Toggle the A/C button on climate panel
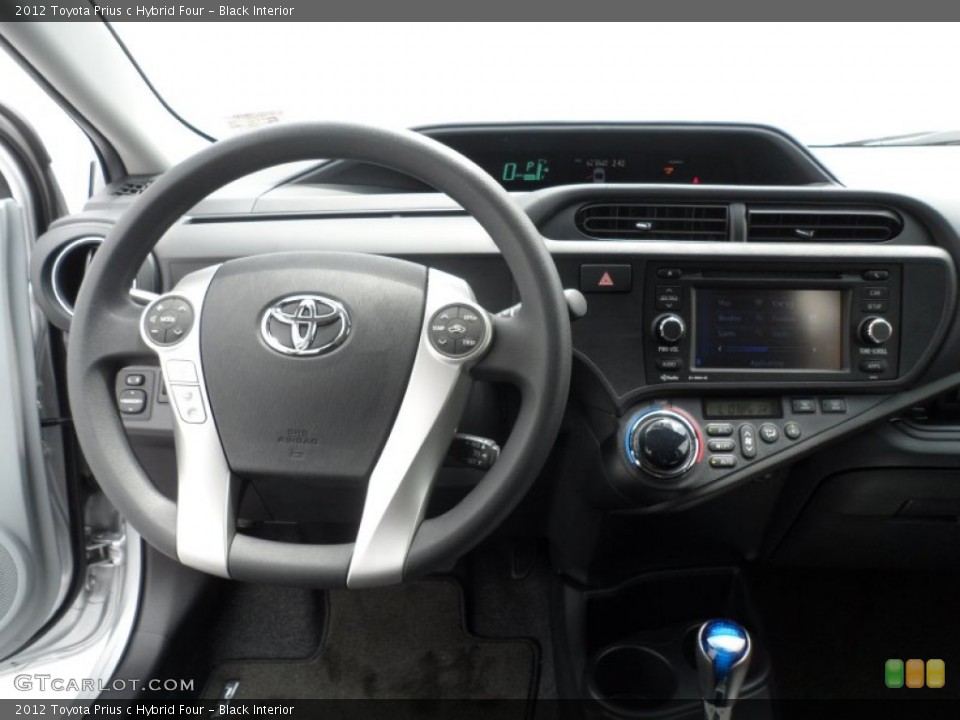 tap(719, 430)
